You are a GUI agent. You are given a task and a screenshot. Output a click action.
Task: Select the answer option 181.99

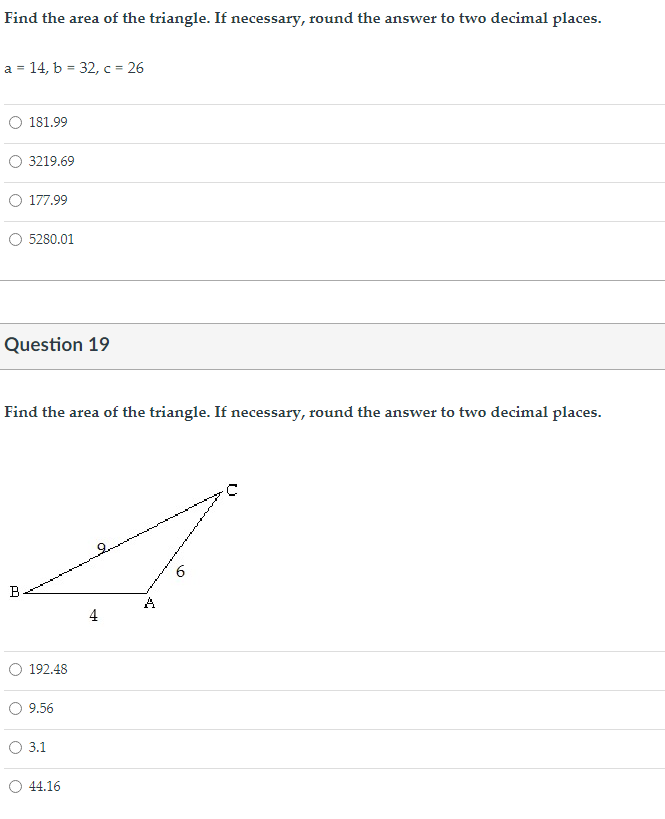coord(15,122)
